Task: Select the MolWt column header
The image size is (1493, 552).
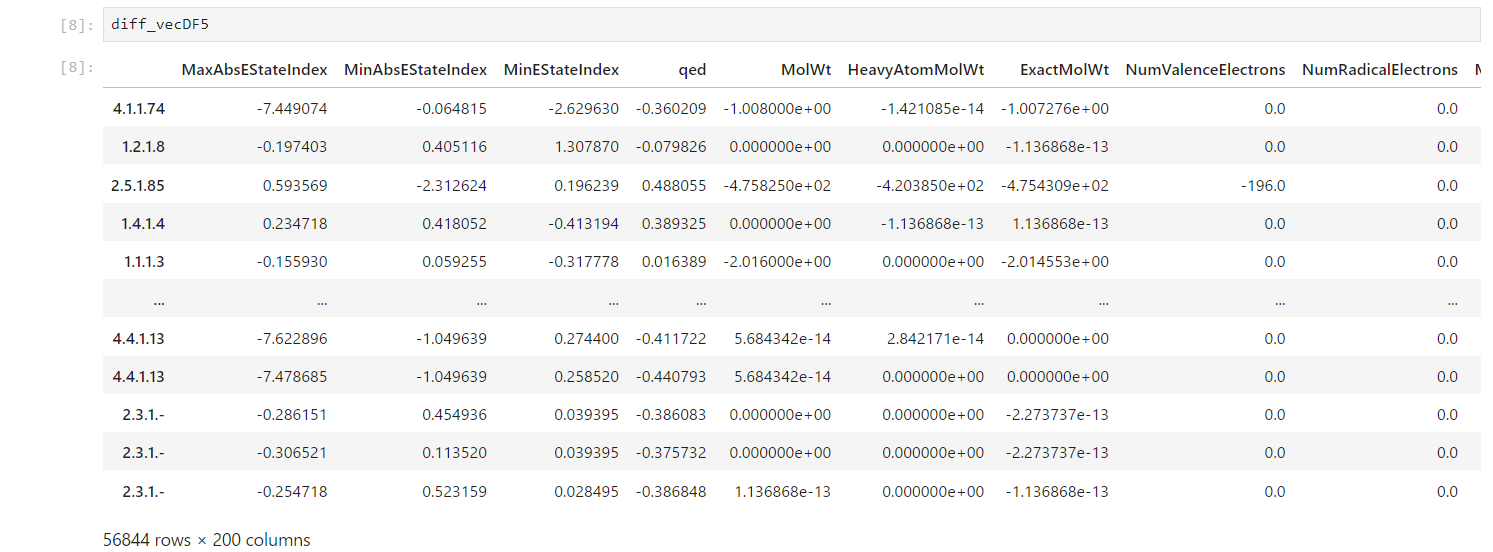Action: [x=805, y=70]
